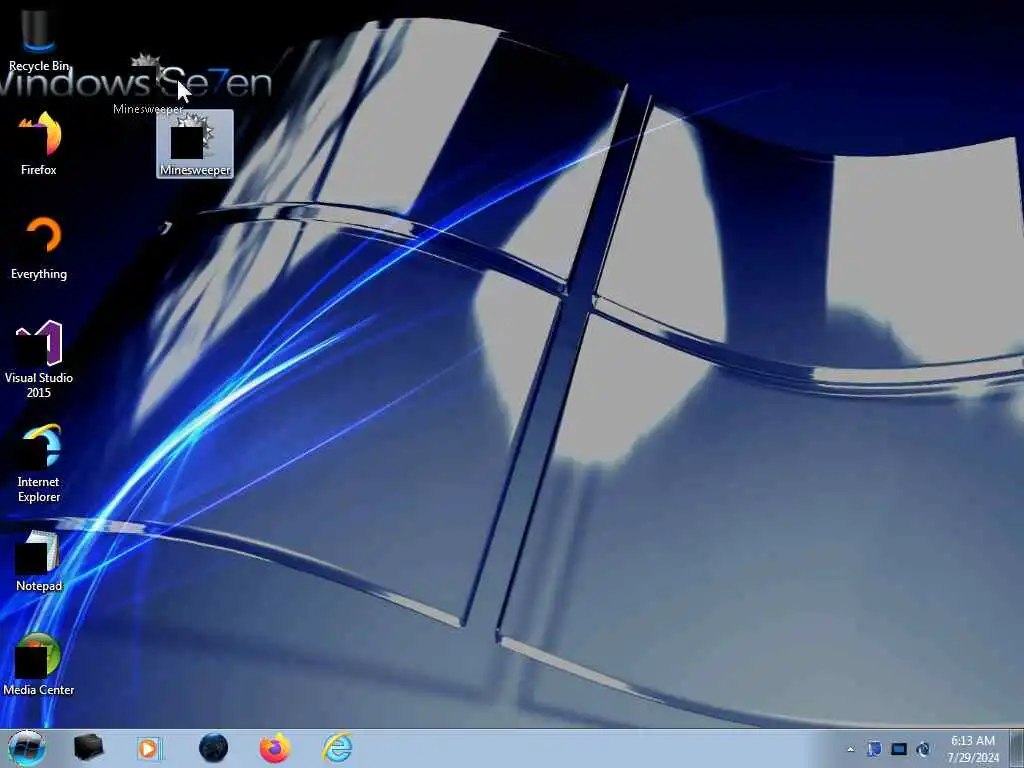Launch Firefox from the taskbar

275,748
